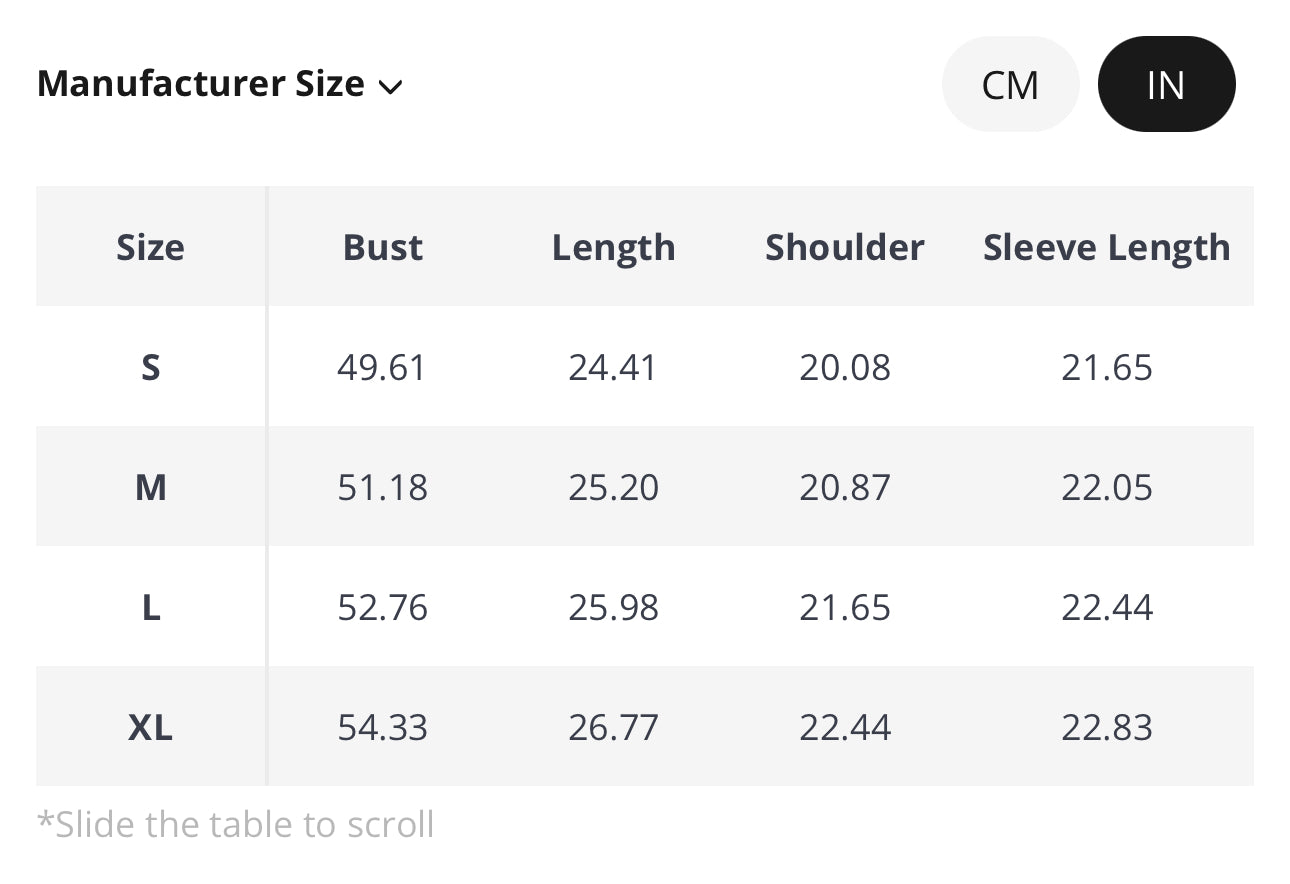Select the XL size row label

click(x=150, y=727)
